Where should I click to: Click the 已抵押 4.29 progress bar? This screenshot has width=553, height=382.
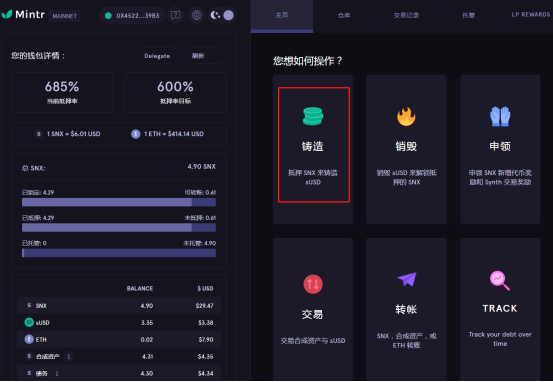click(119, 228)
